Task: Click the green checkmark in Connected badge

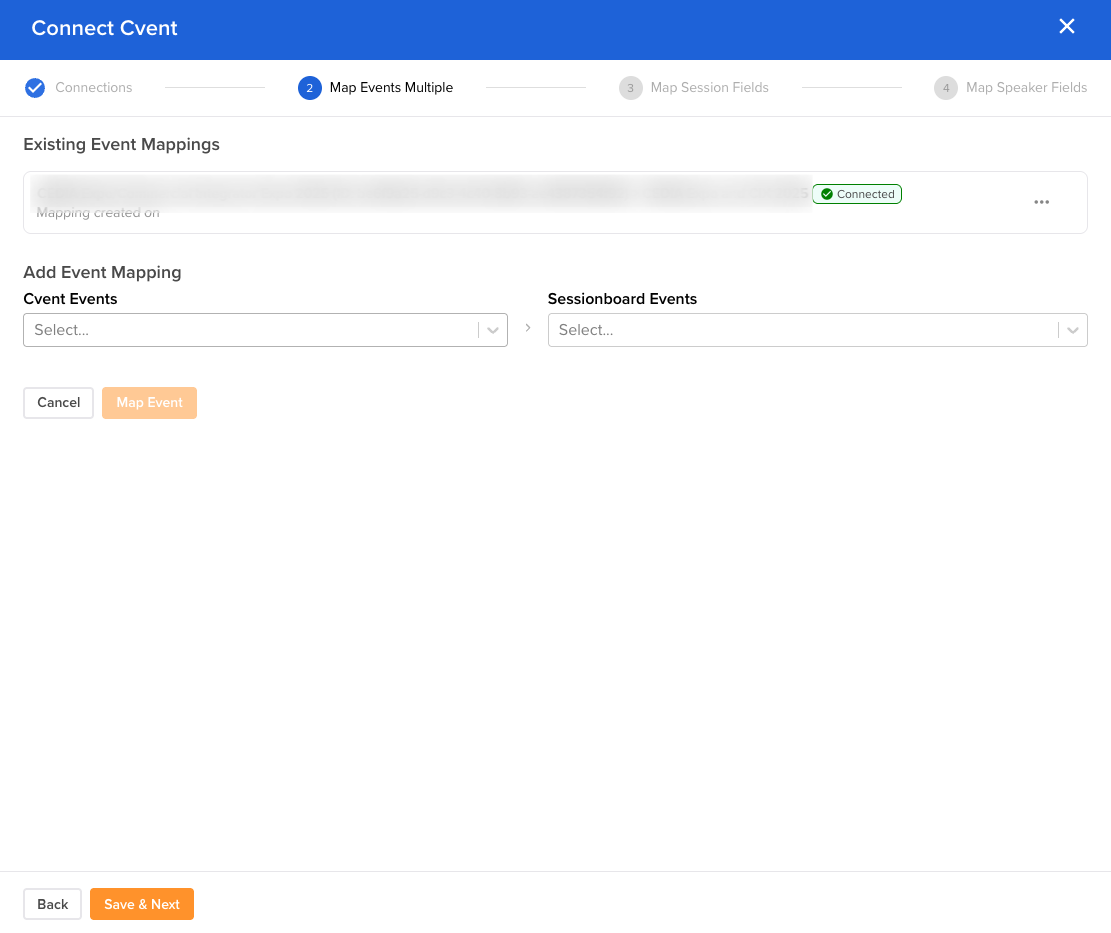Action: tap(827, 194)
